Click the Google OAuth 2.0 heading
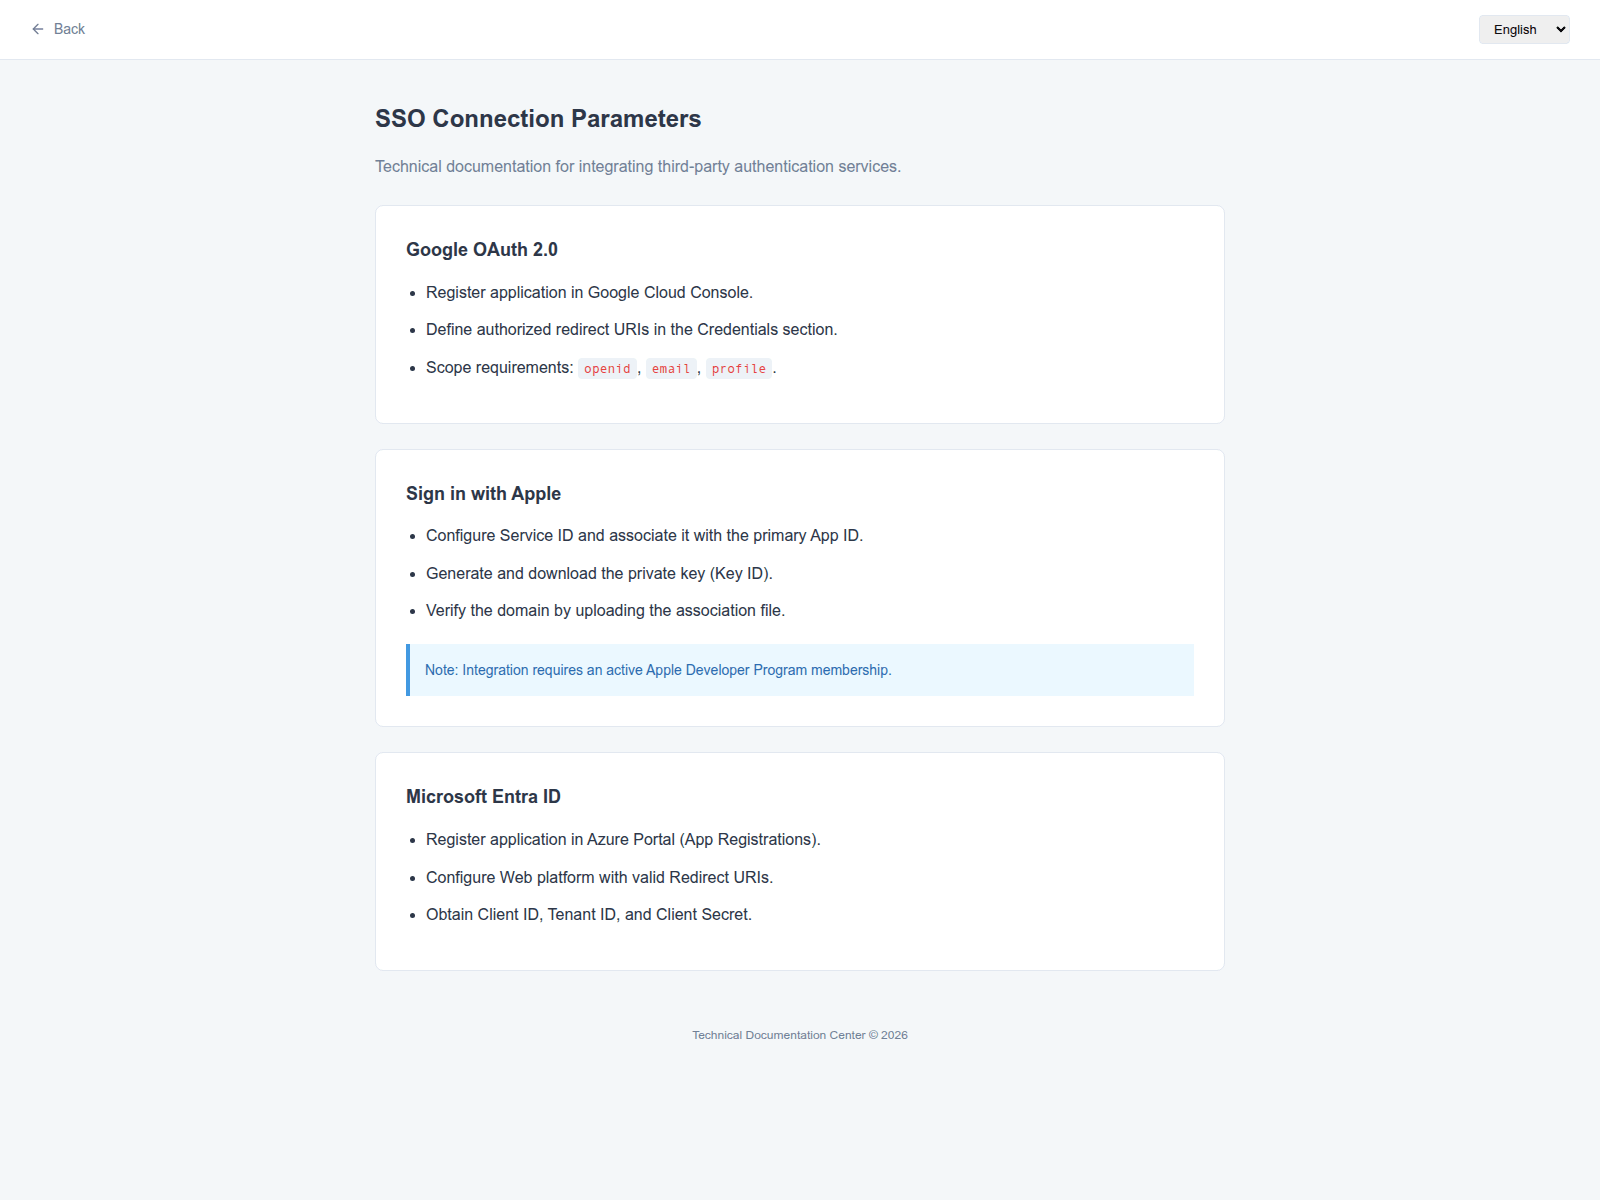 tap(482, 250)
